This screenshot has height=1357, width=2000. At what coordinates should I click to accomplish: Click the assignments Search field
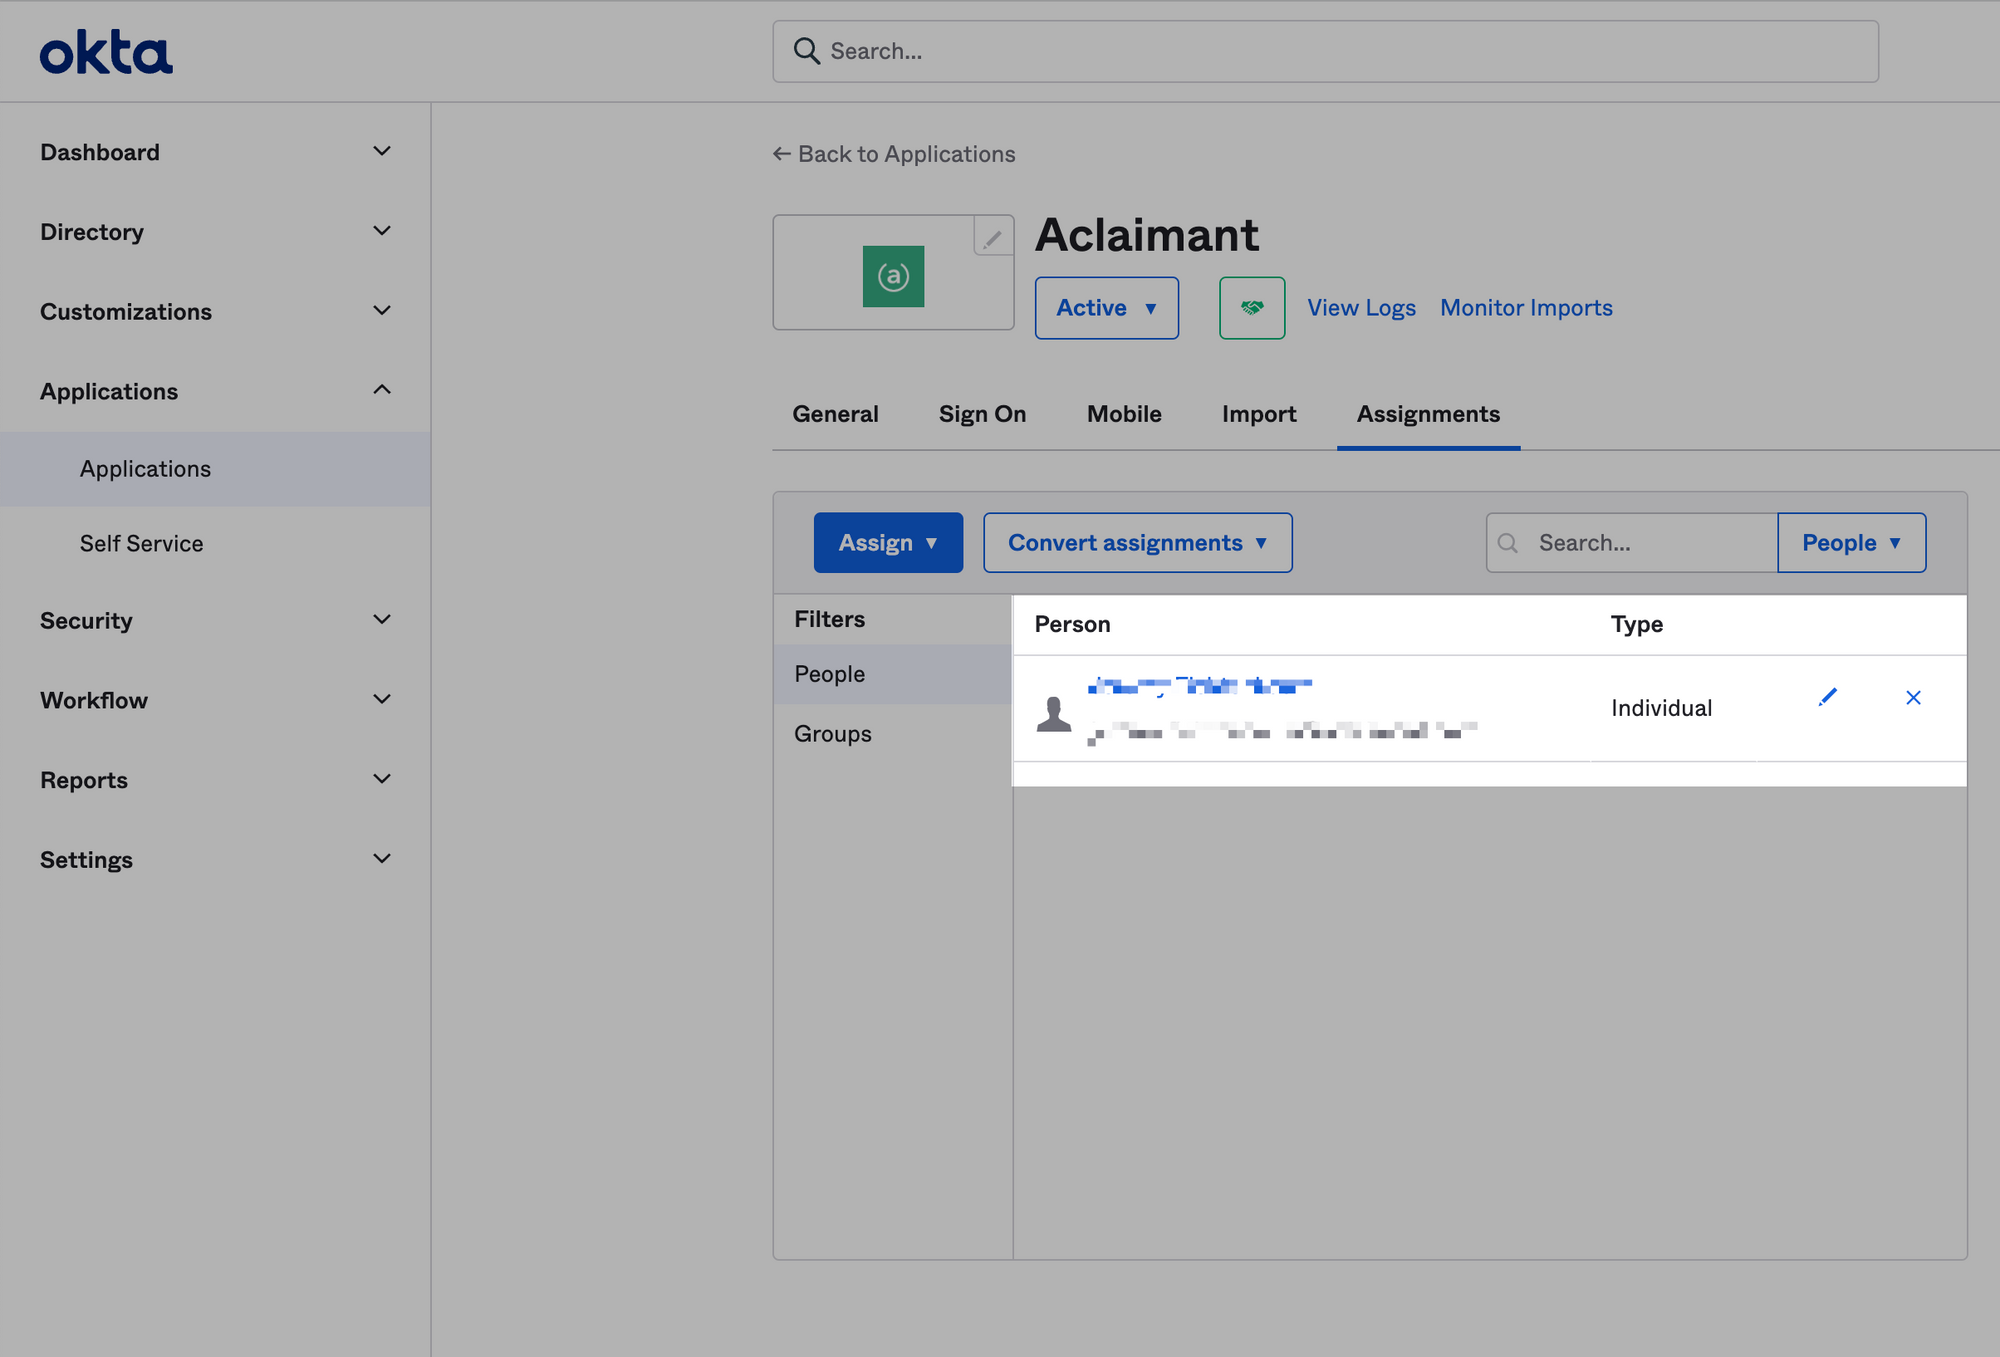tap(1632, 543)
